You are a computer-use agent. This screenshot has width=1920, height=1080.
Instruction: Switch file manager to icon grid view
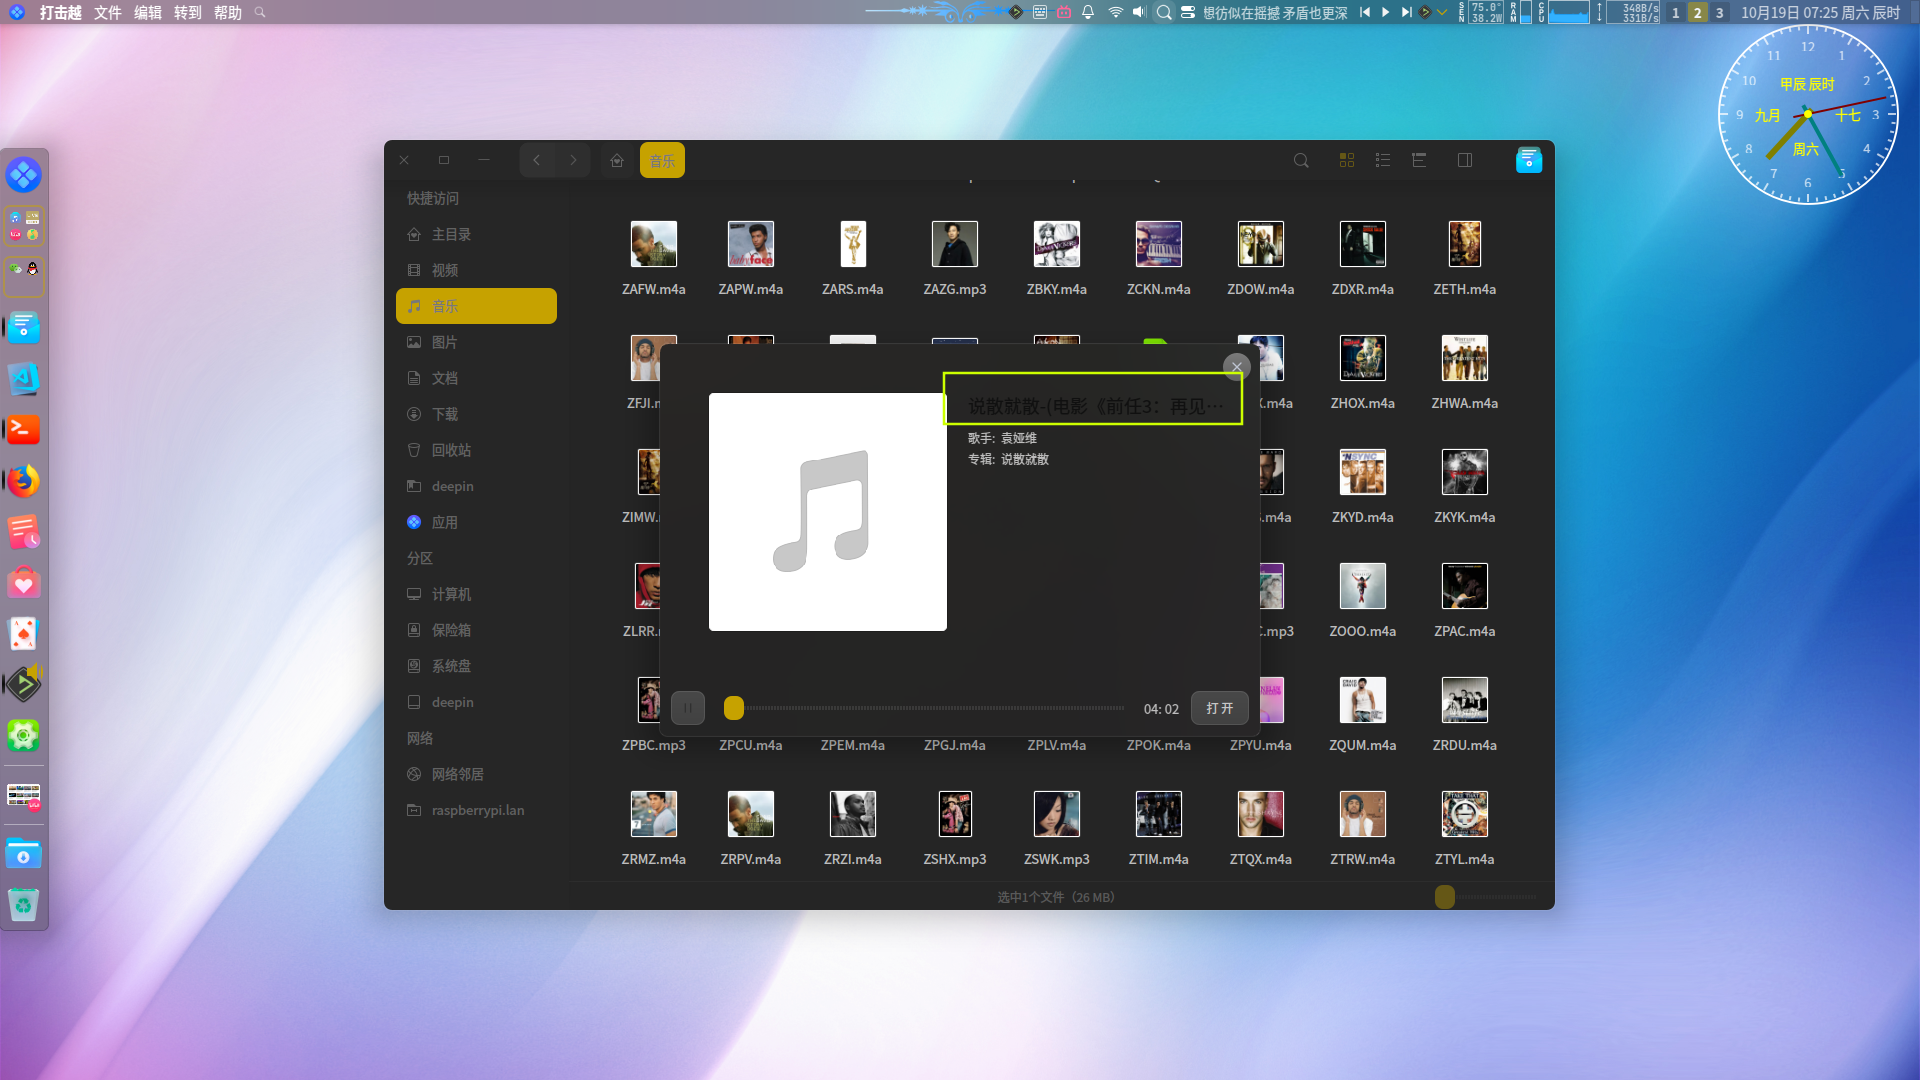[x=1346, y=160]
